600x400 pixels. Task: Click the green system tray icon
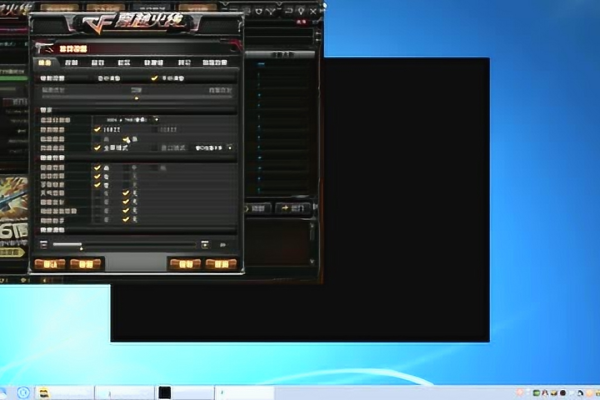click(x=537, y=391)
